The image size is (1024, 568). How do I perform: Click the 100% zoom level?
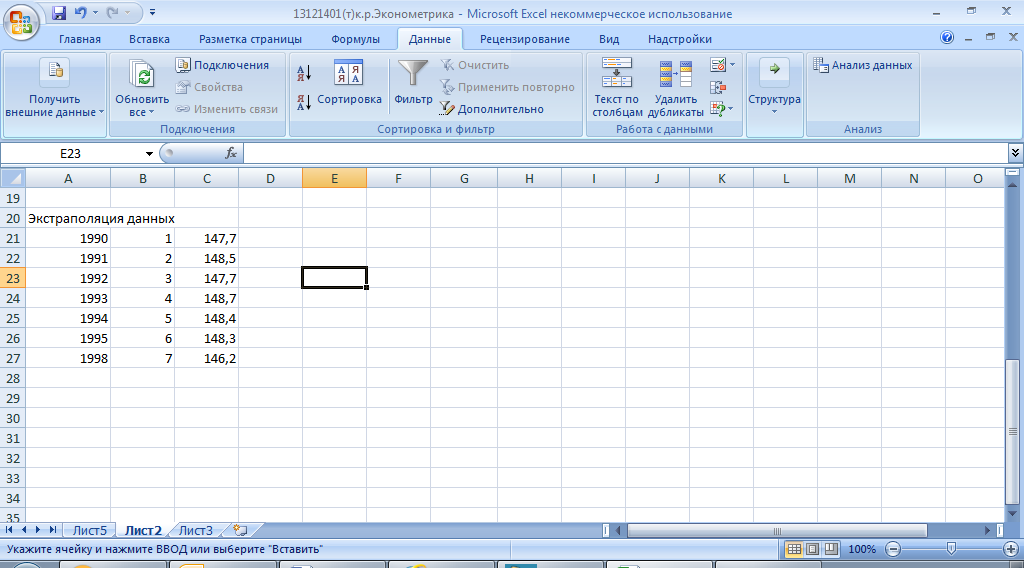point(862,550)
